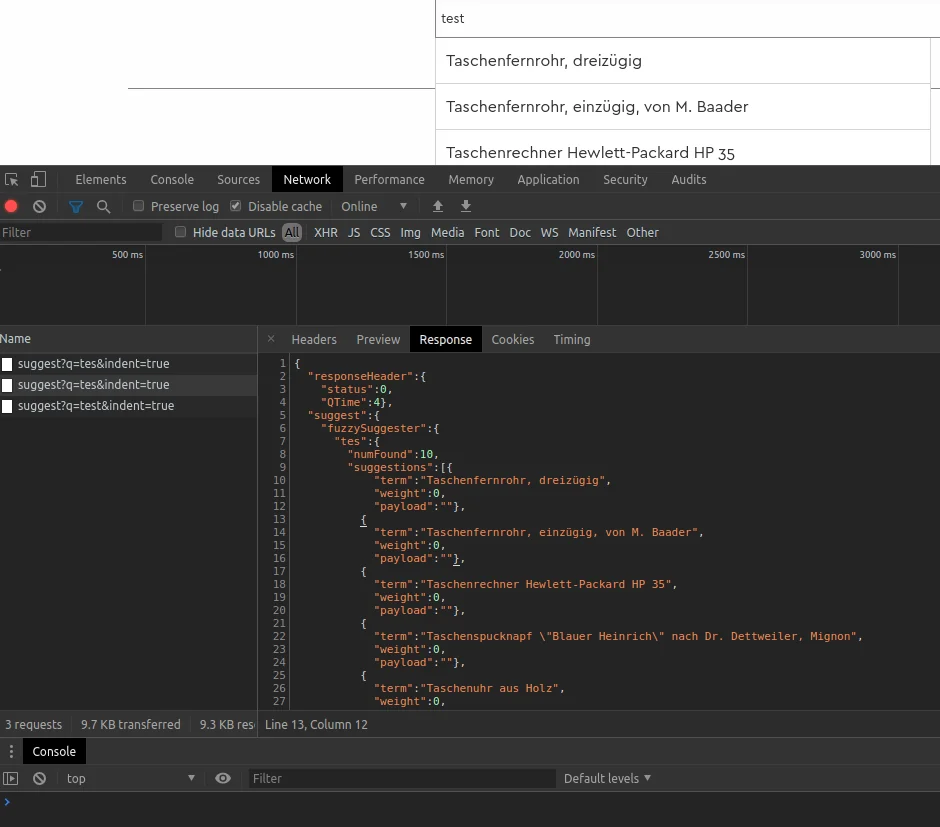Activate the inspect element picker icon
This screenshot has width=940, height=827.
[x=11, y=179]
